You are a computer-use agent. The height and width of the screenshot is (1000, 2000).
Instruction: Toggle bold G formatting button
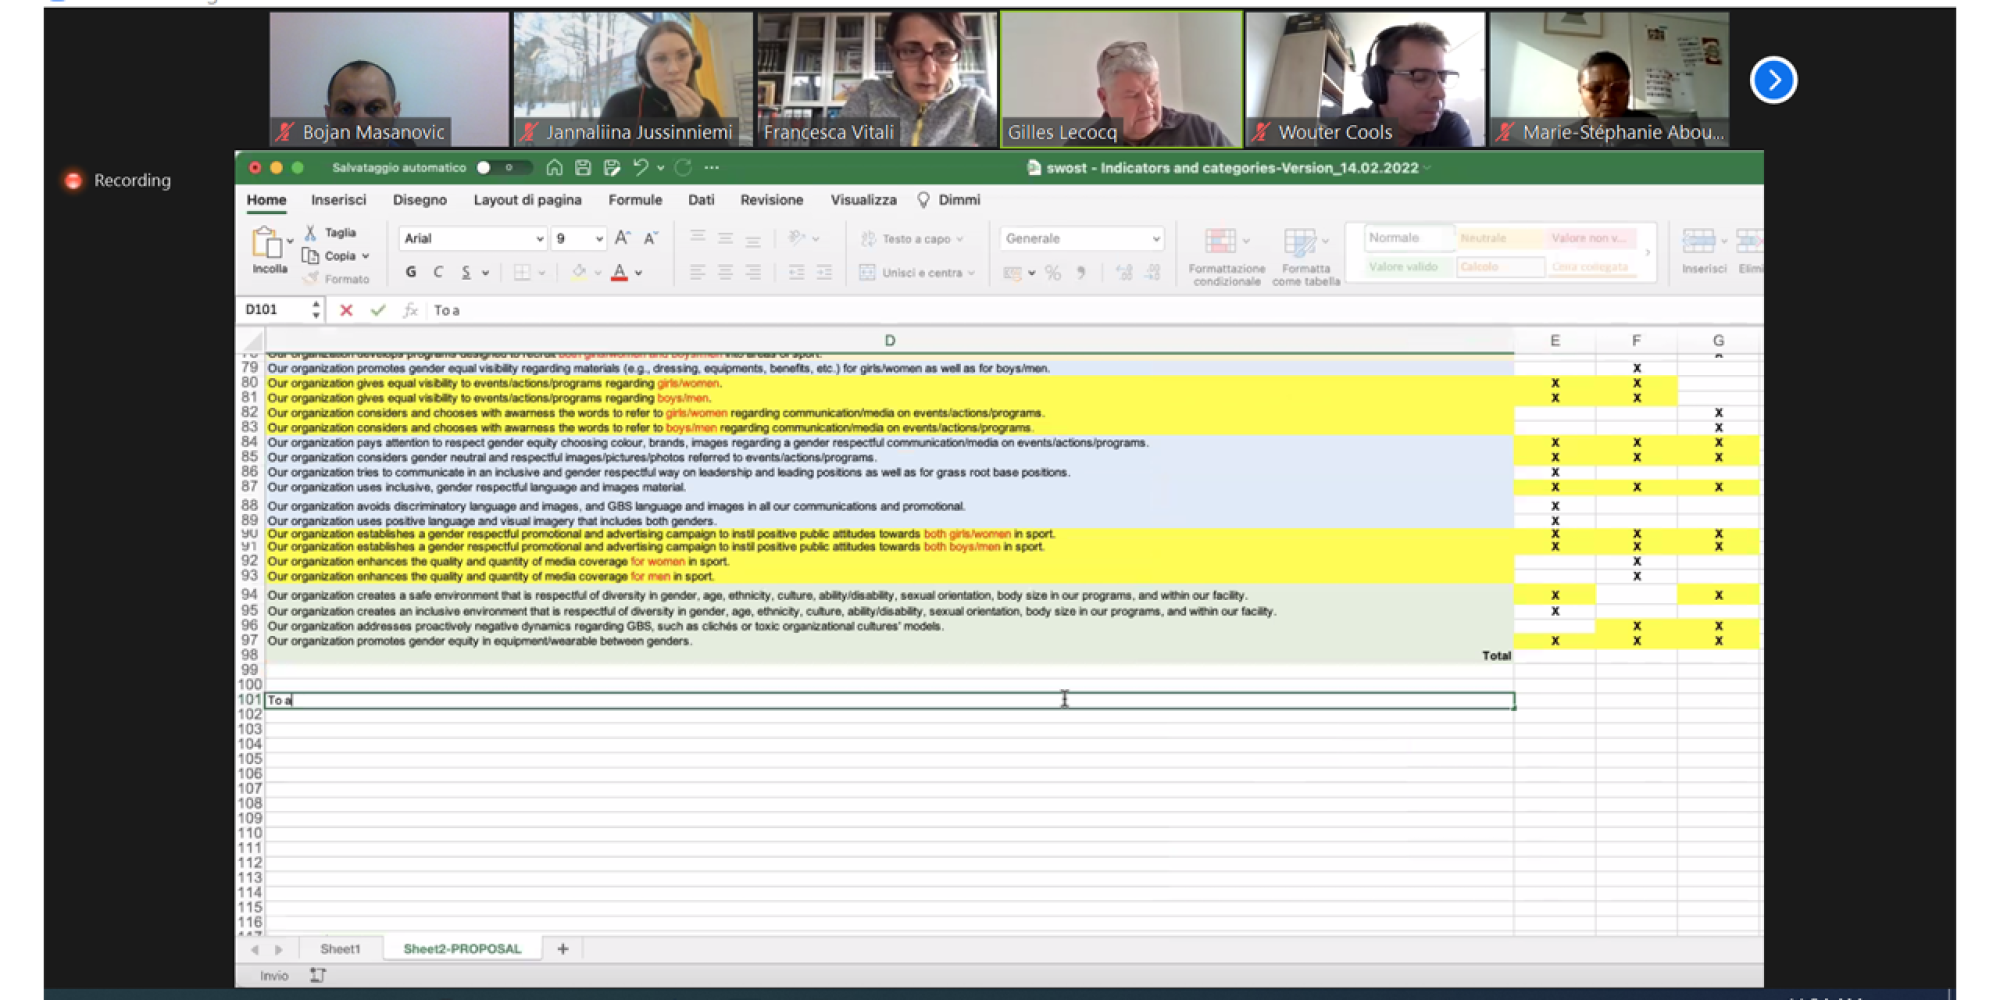click(411, 272)
